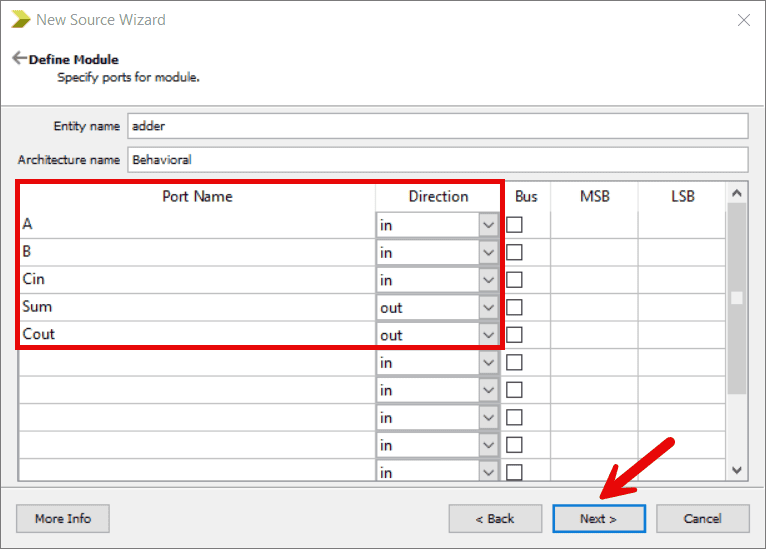766x549 pixels.
Task: Close the New Source Wizard window
Action: [744, 20]
